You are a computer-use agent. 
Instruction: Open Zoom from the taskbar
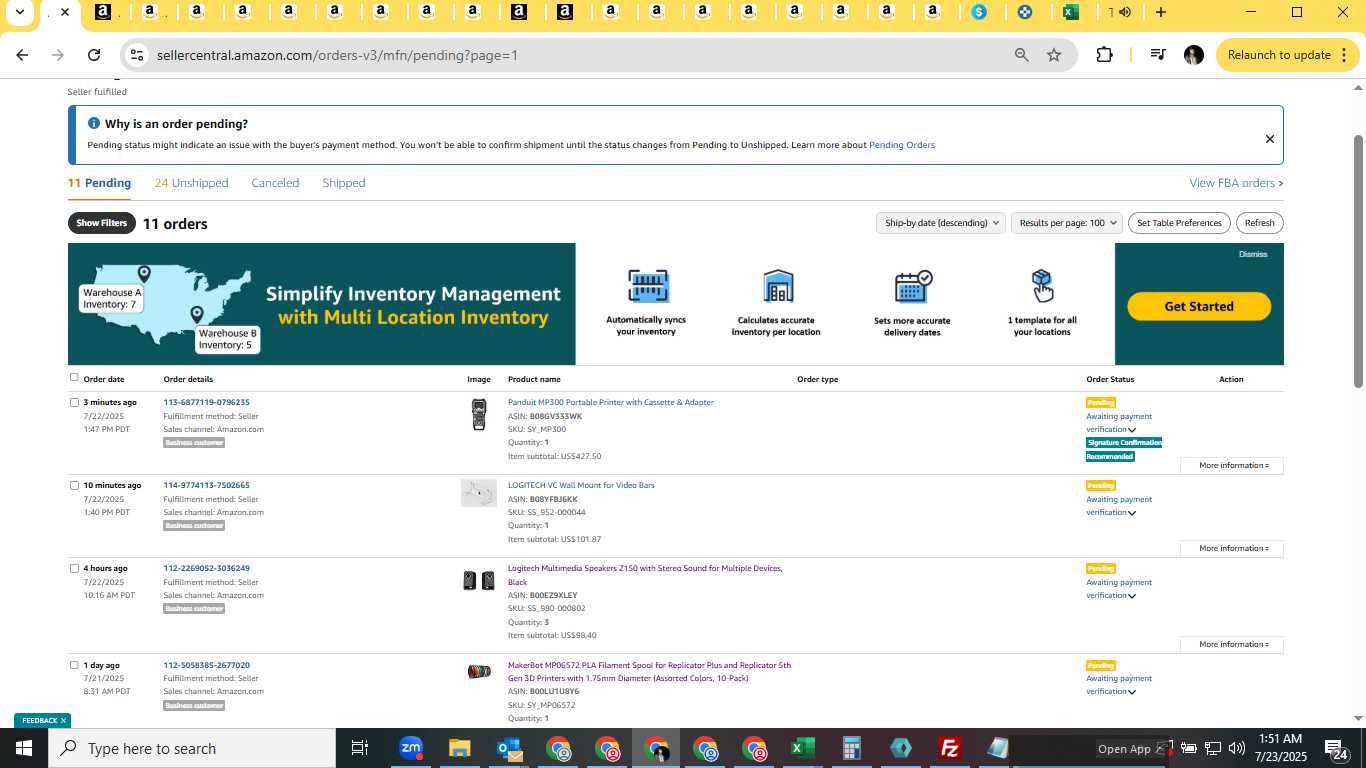click(x=411, y=748)
